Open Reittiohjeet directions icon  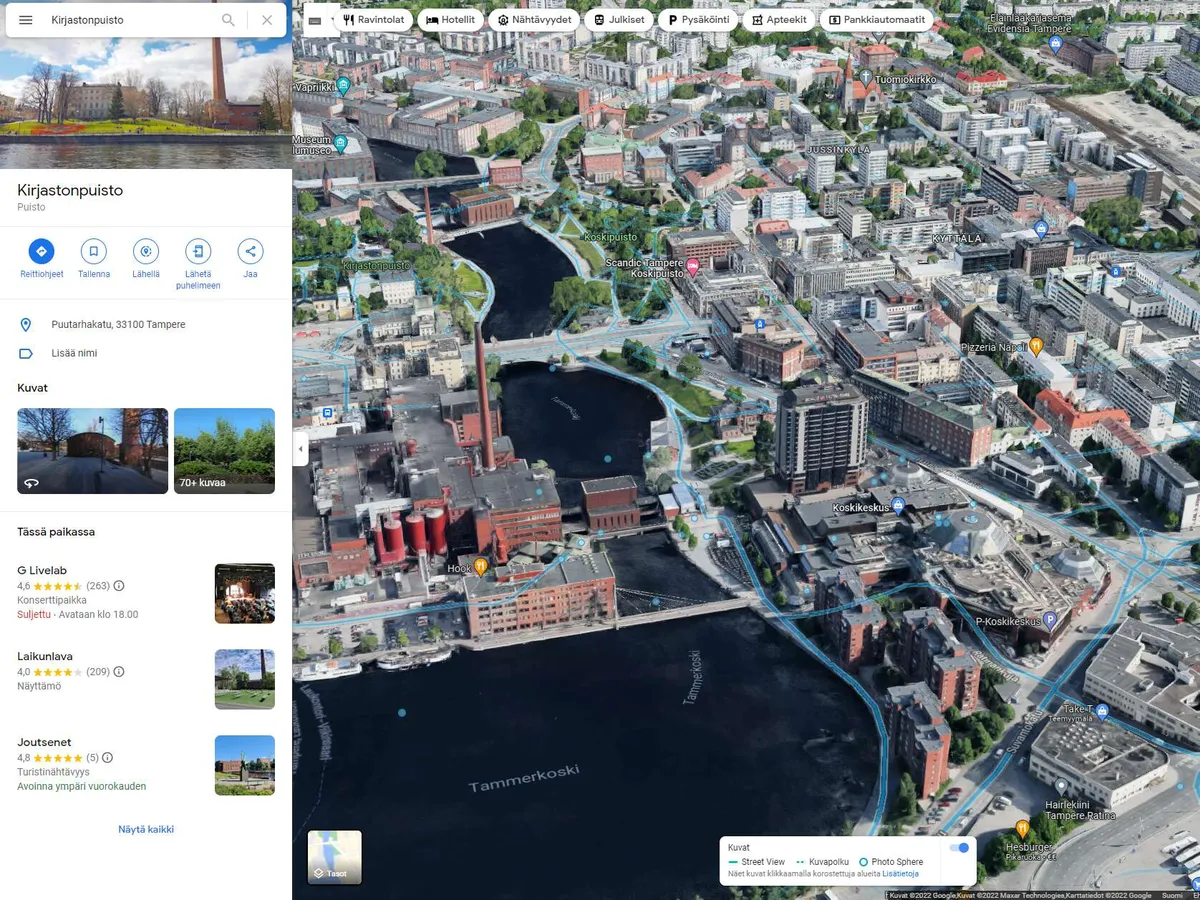click(41, 251)
